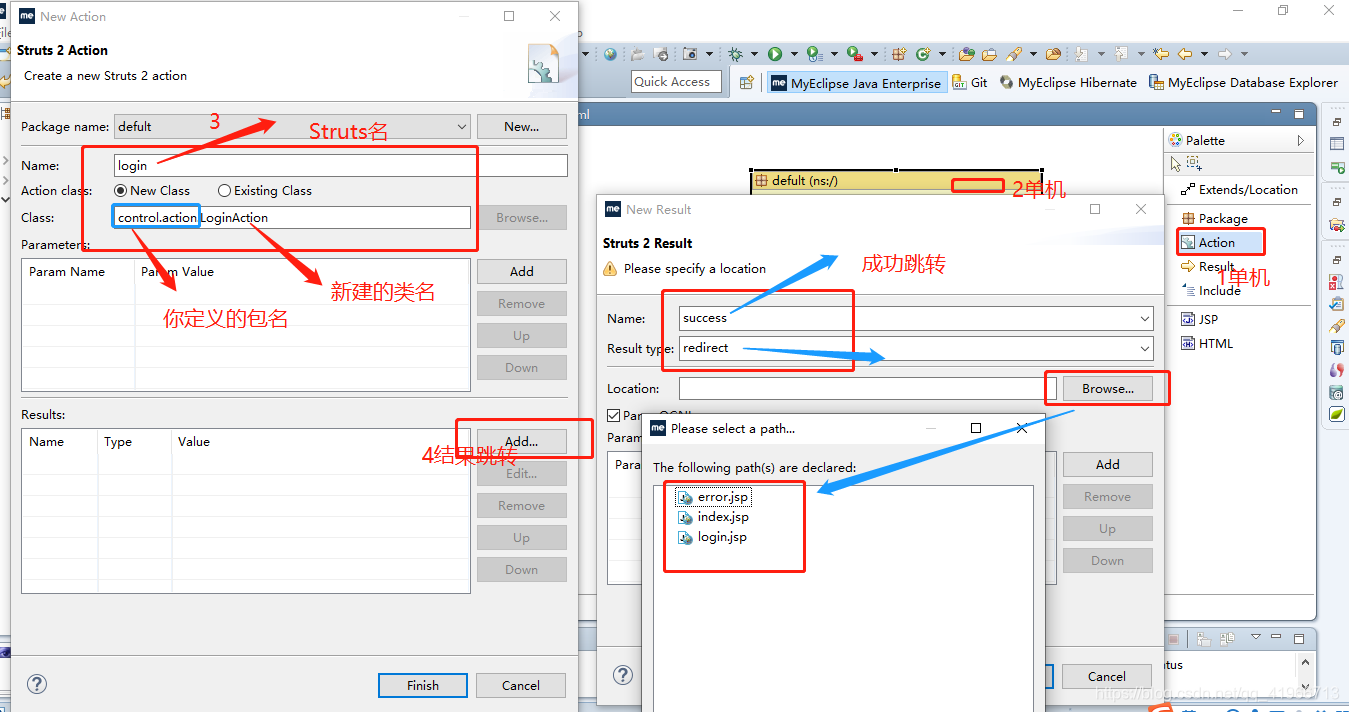This screenshot has height=712, width=1349.
Task: Choose the Palette arrow selection tool
Action: click(x=1176, y=163)
